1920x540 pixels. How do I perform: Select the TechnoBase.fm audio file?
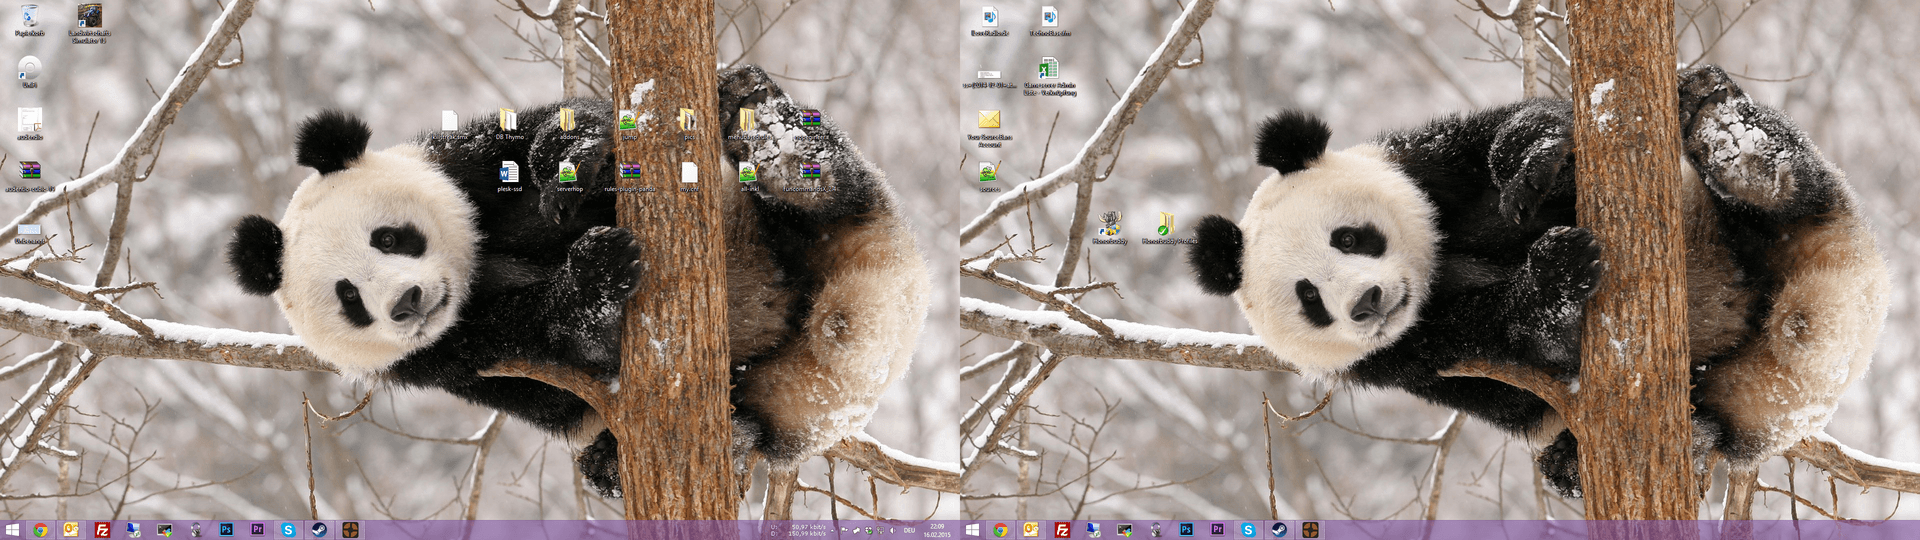point(1049,20)
